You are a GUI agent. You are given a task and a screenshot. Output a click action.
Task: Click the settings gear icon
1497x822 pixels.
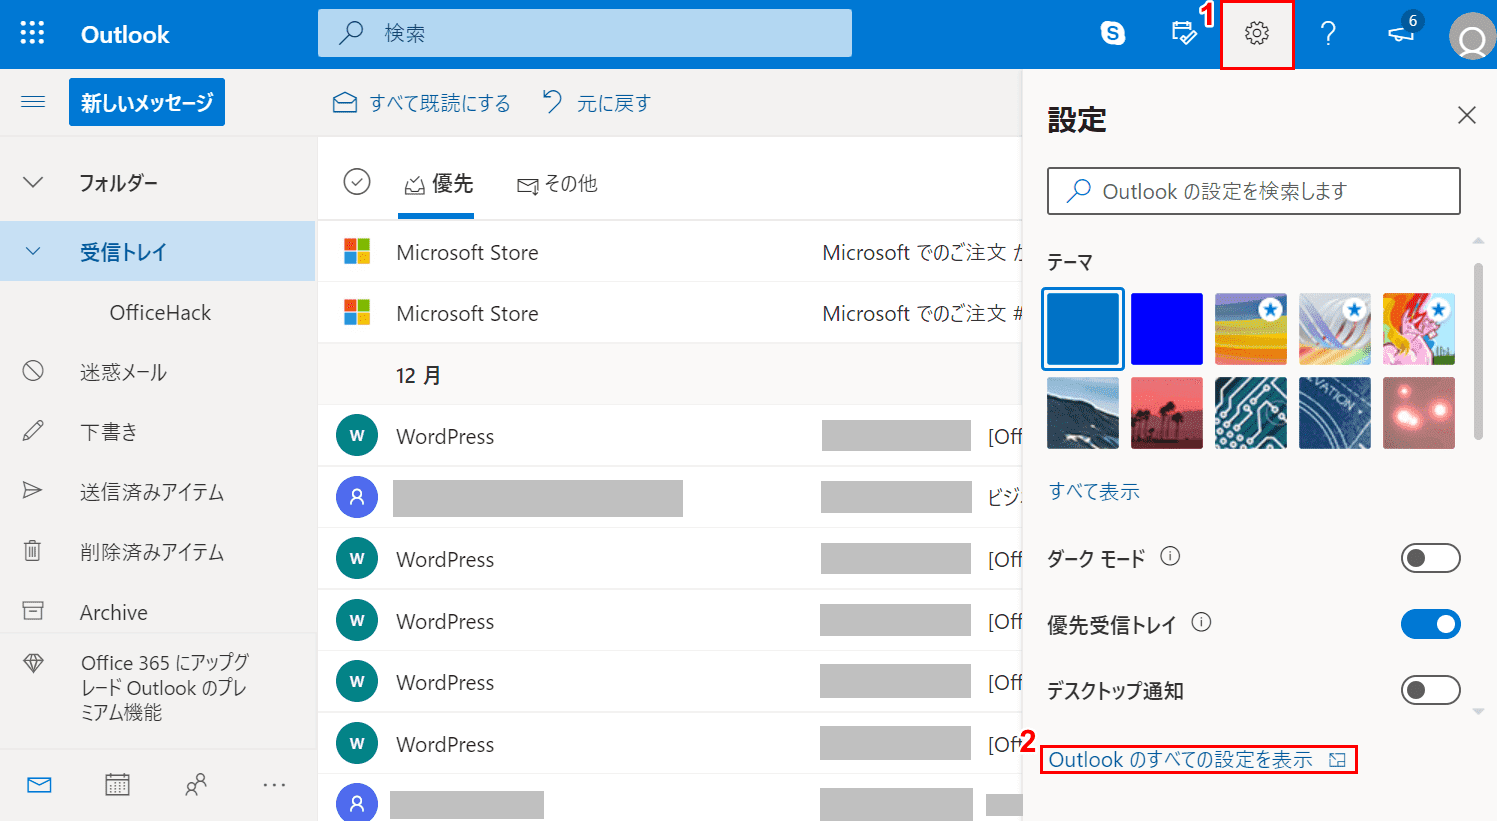[x=1257, y=34]
